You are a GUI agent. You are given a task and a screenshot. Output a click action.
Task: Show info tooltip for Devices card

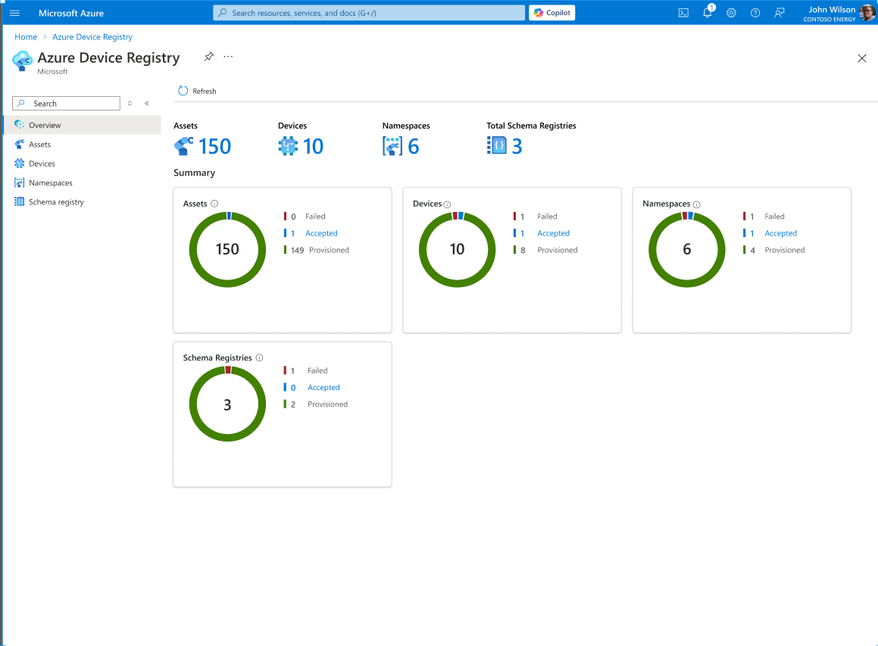[447, 204]
